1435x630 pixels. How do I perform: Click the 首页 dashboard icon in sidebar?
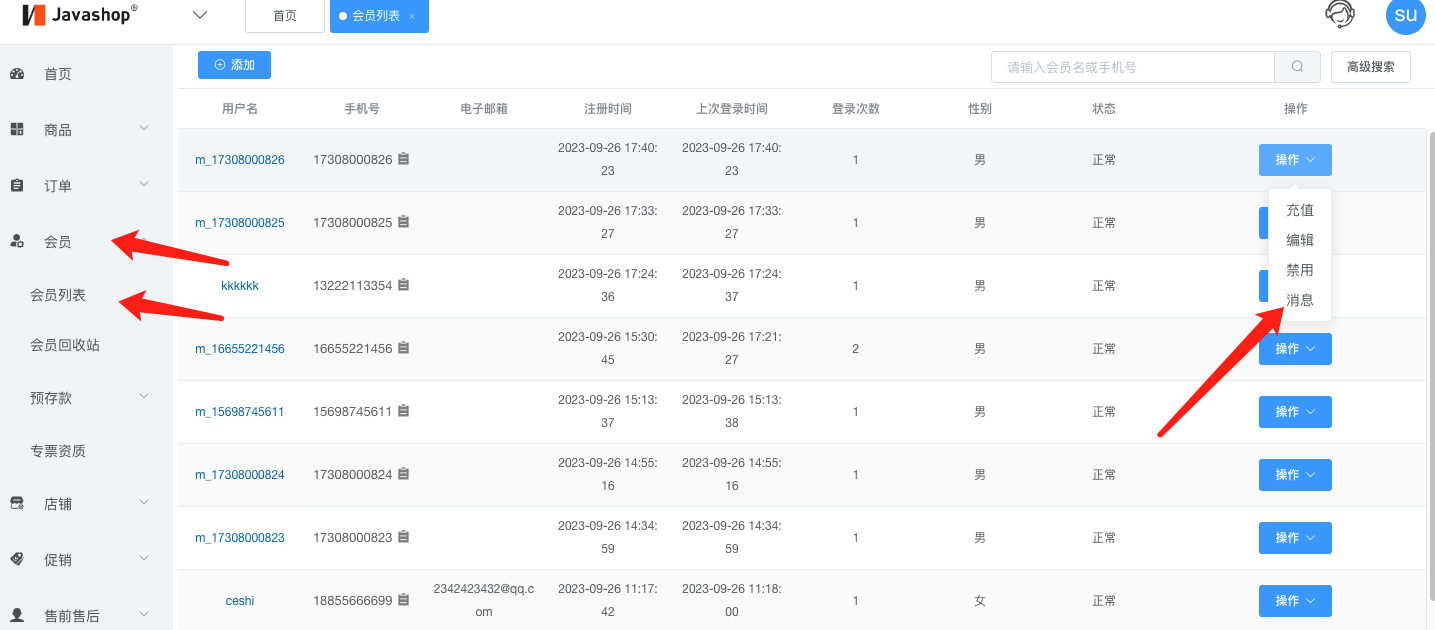point(17,74)
